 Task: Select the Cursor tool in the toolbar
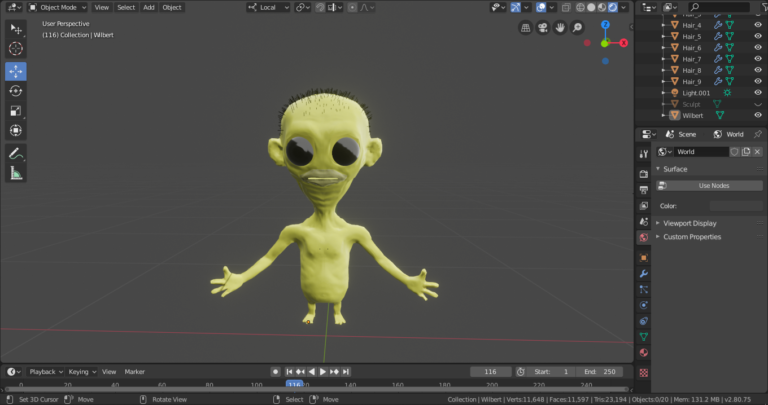point(16,48)
